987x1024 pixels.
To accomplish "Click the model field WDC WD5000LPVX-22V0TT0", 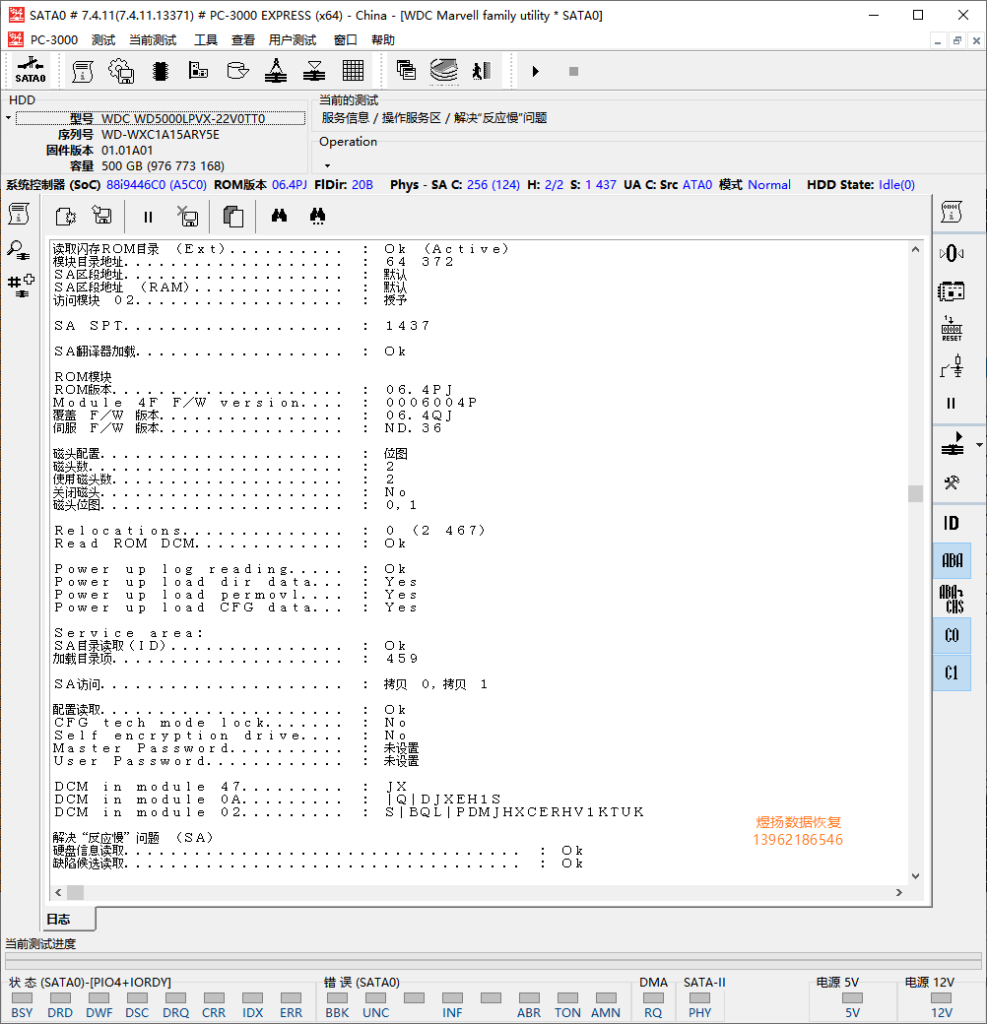I will (160, 118).
